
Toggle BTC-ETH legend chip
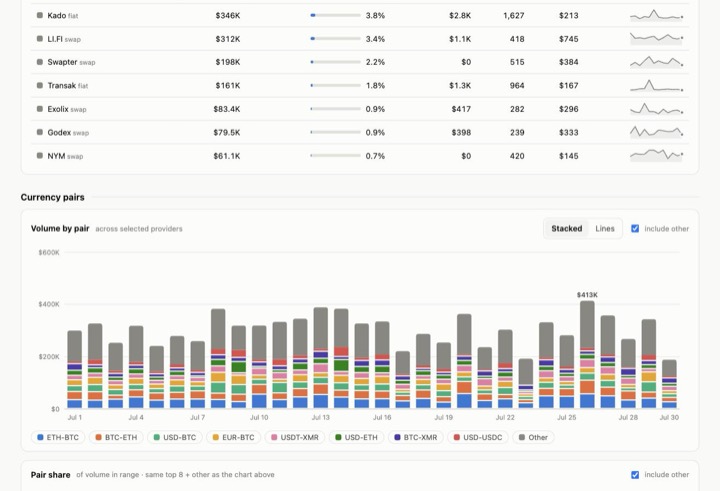[116, 437]
